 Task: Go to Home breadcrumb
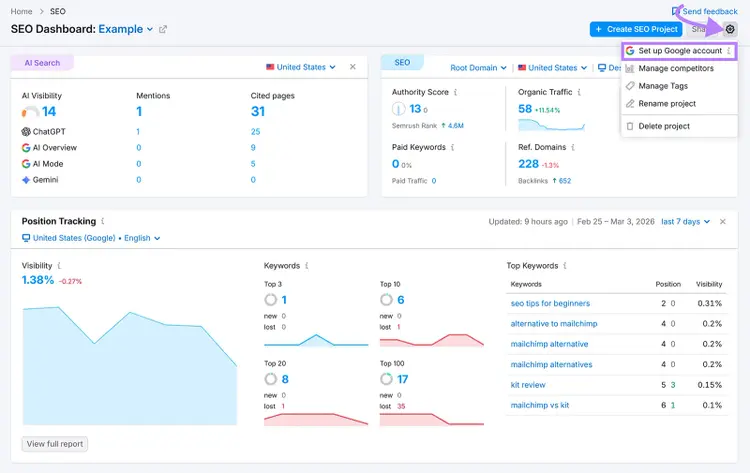click(x=22, y=11)
